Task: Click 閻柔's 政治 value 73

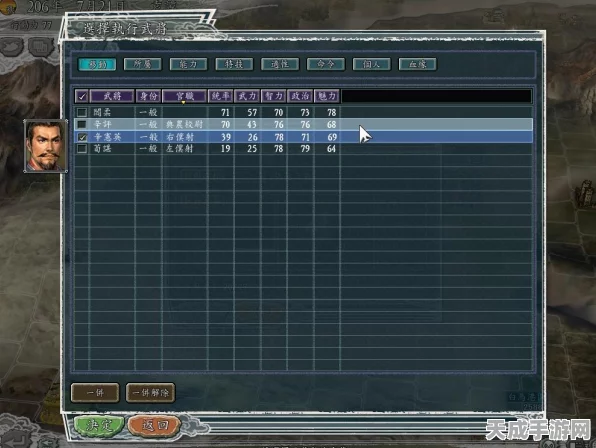Action: pyautogui.click(x=305, y=112)
